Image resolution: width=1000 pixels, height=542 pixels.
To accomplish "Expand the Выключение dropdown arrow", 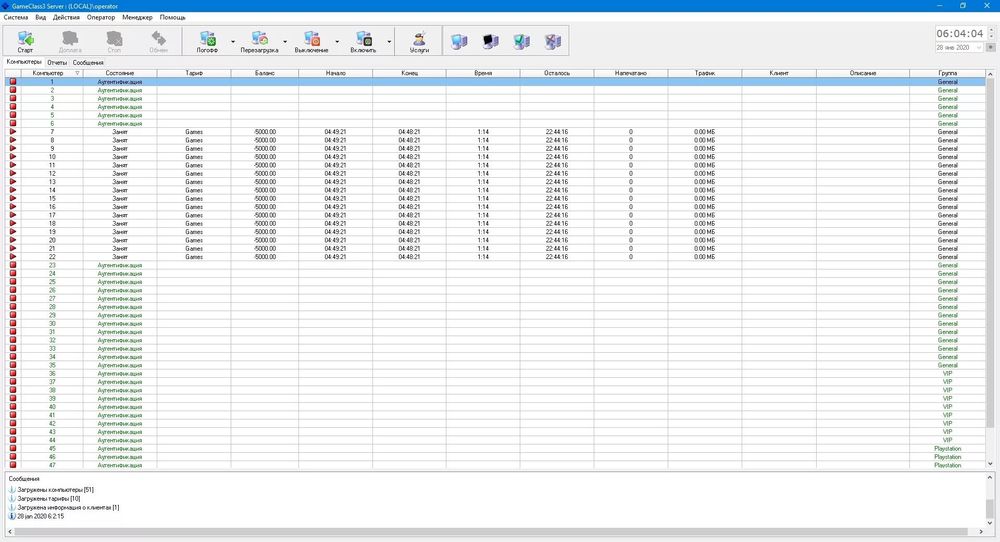I will [337, 42].
